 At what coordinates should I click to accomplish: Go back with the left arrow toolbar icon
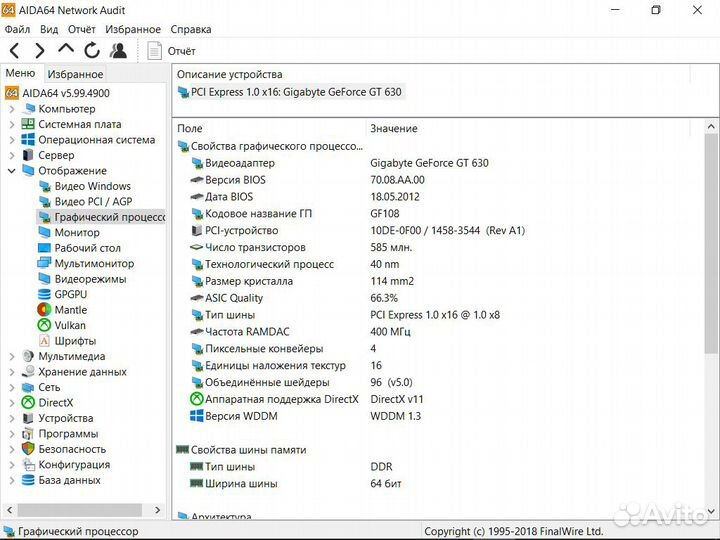(x=14, y=51)
